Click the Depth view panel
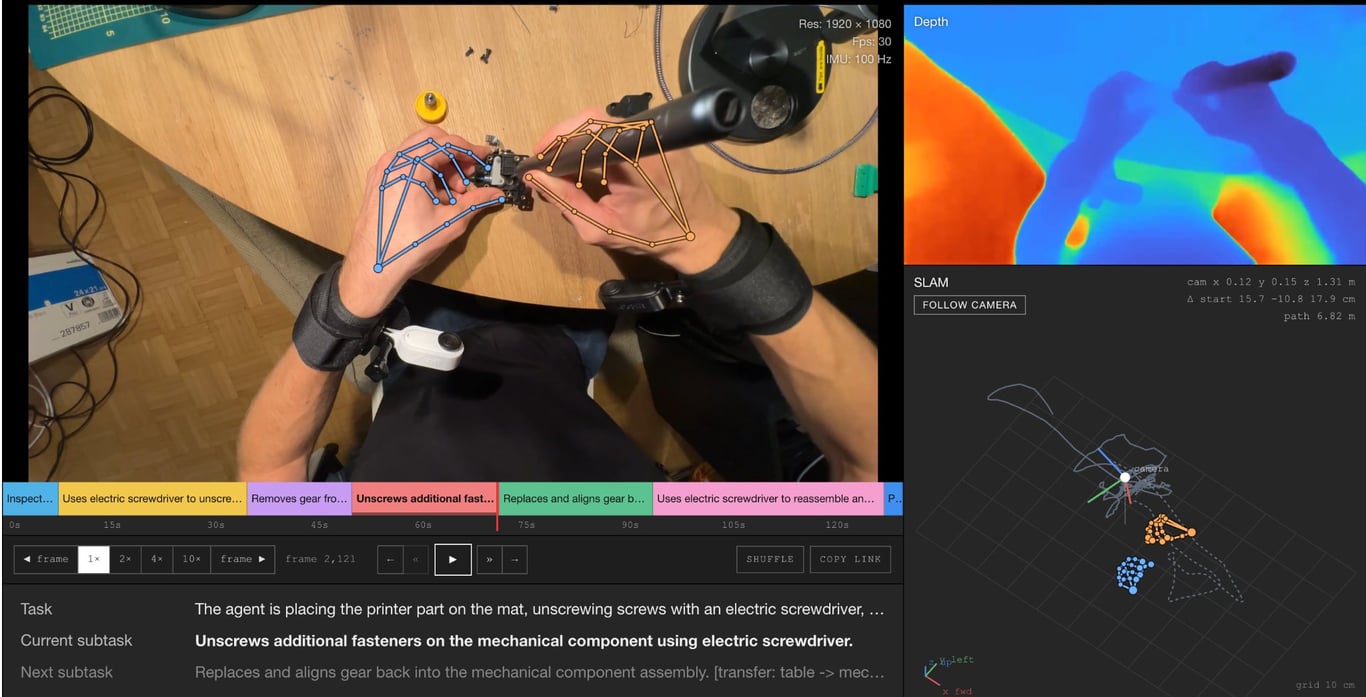 coord(1134,134)
